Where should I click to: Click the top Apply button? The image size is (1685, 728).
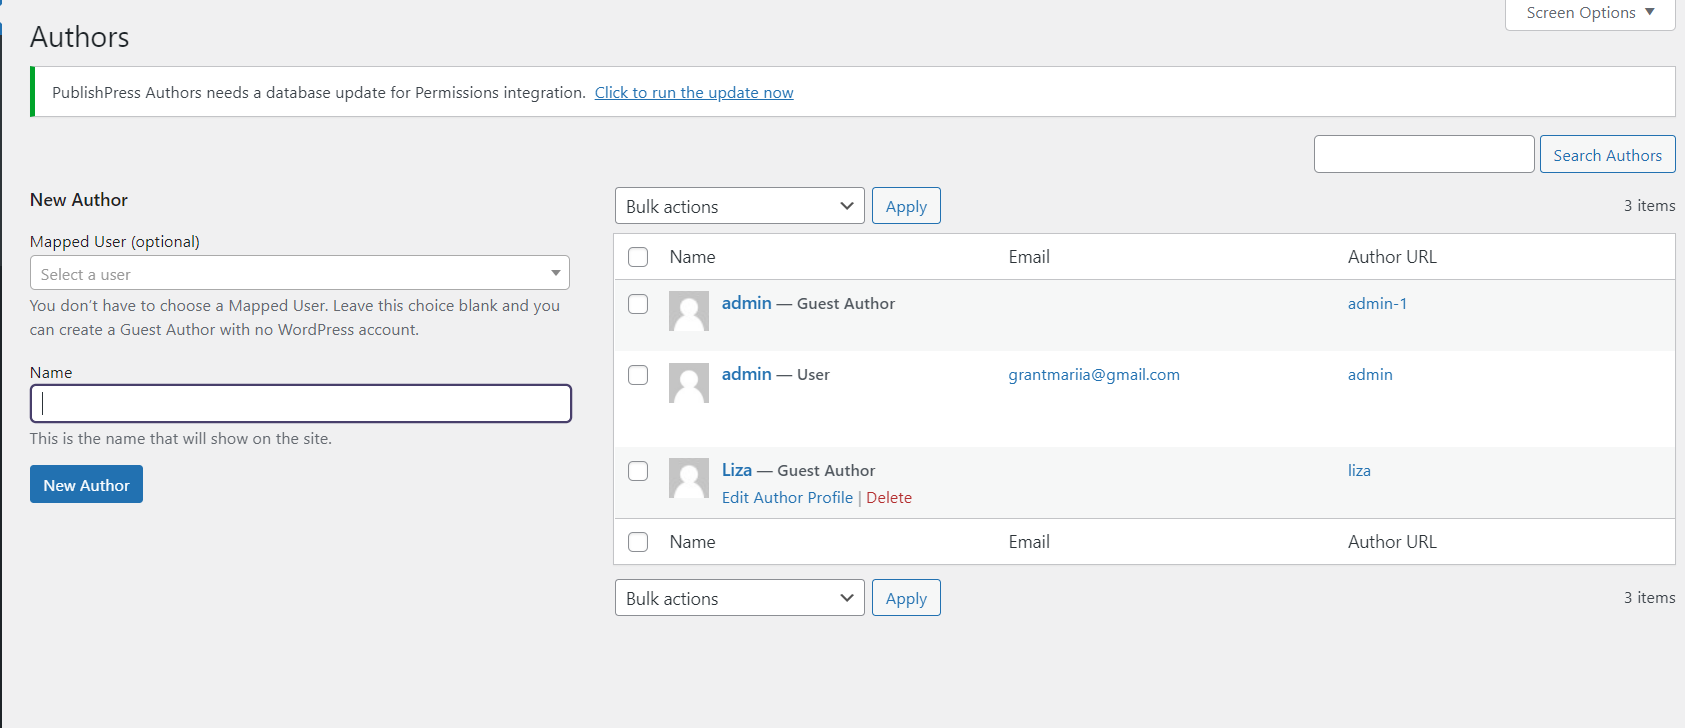pyautogui.click(x=906, y=206)
